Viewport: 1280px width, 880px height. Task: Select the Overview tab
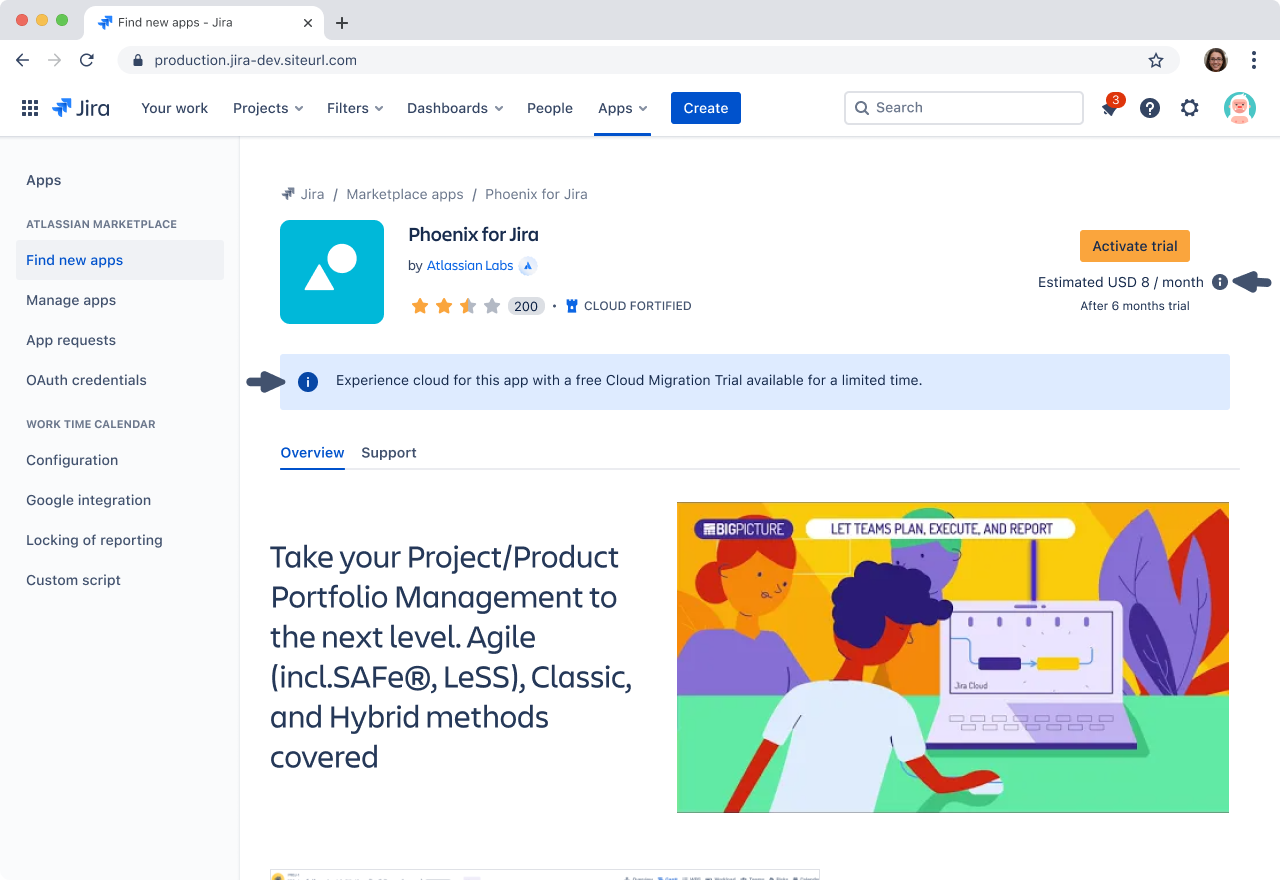[312, 452]
